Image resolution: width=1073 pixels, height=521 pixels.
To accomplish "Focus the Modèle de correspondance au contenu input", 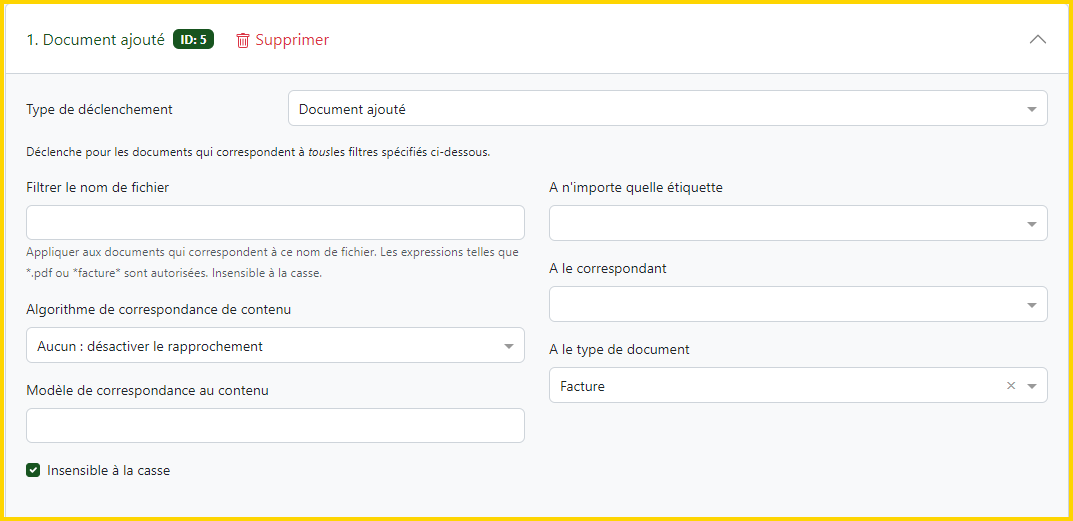I will (275, 425).
